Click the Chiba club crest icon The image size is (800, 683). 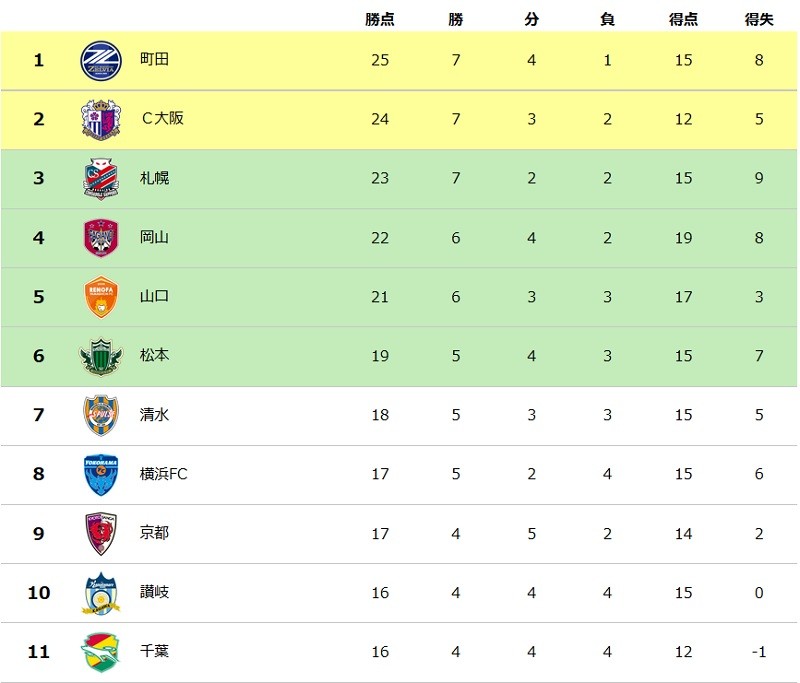[100, 652]
